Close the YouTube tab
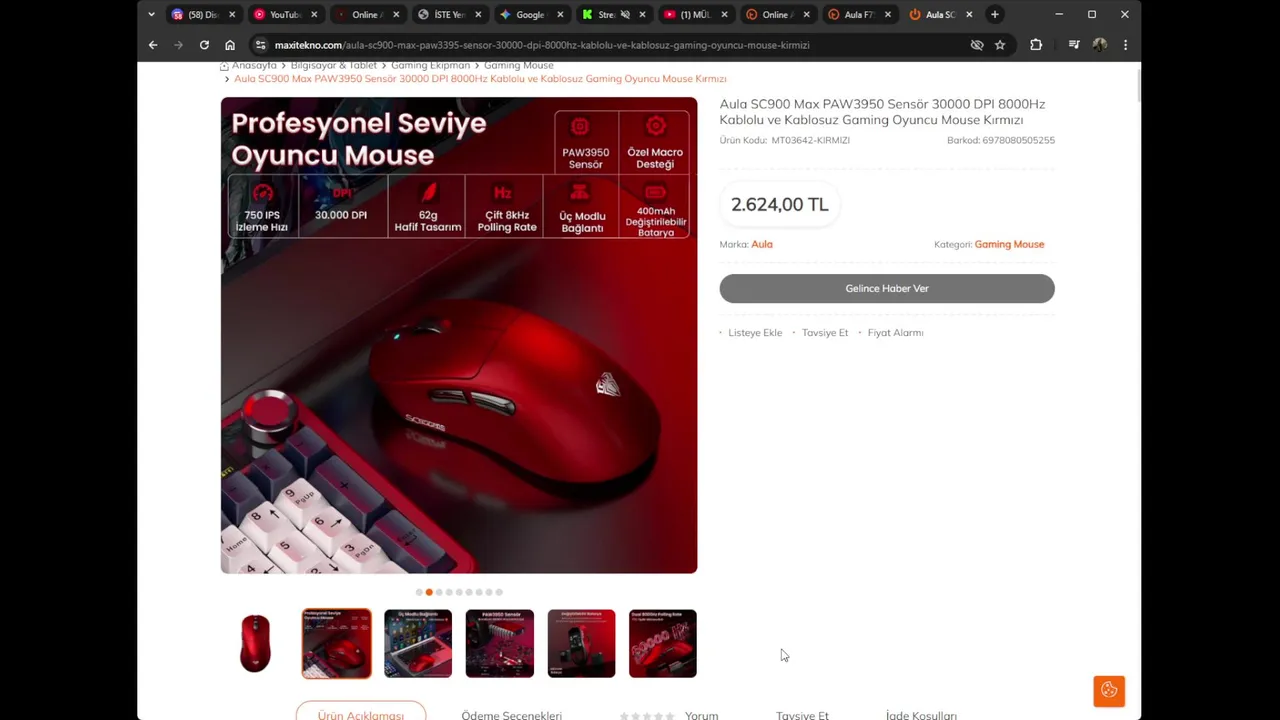Screen dimensions: 1280x720 [314, 14]
